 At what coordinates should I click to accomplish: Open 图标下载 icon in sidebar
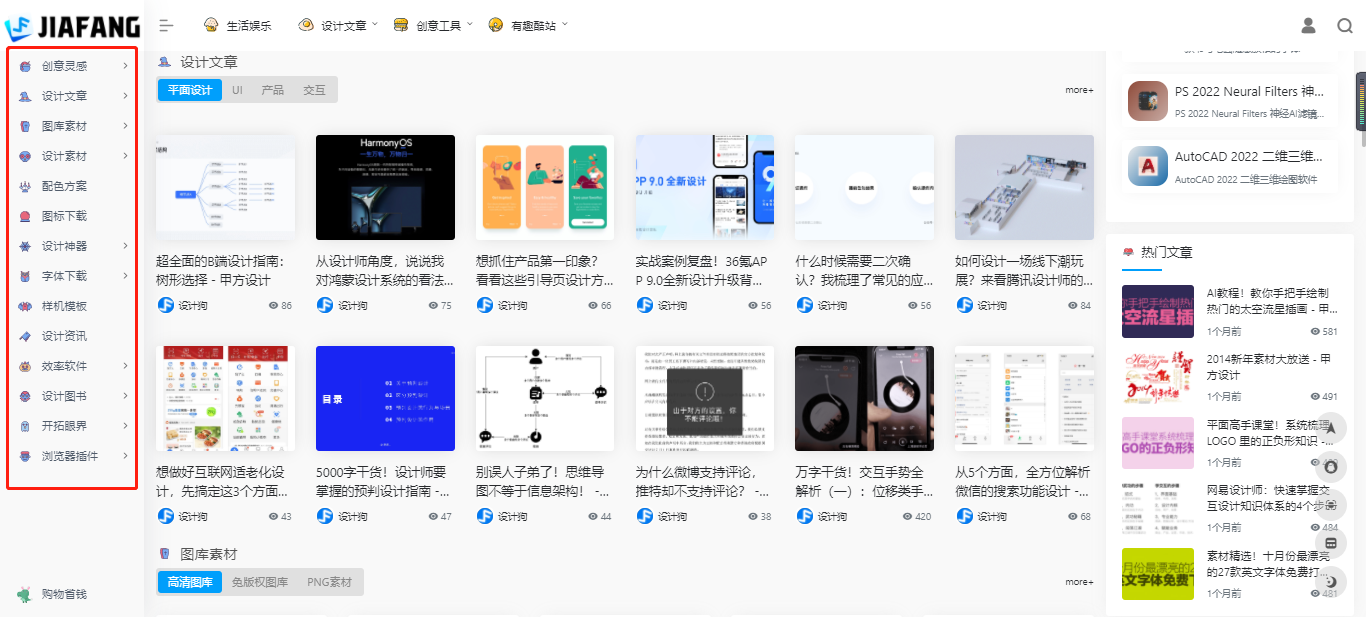[x=25, y=216]
